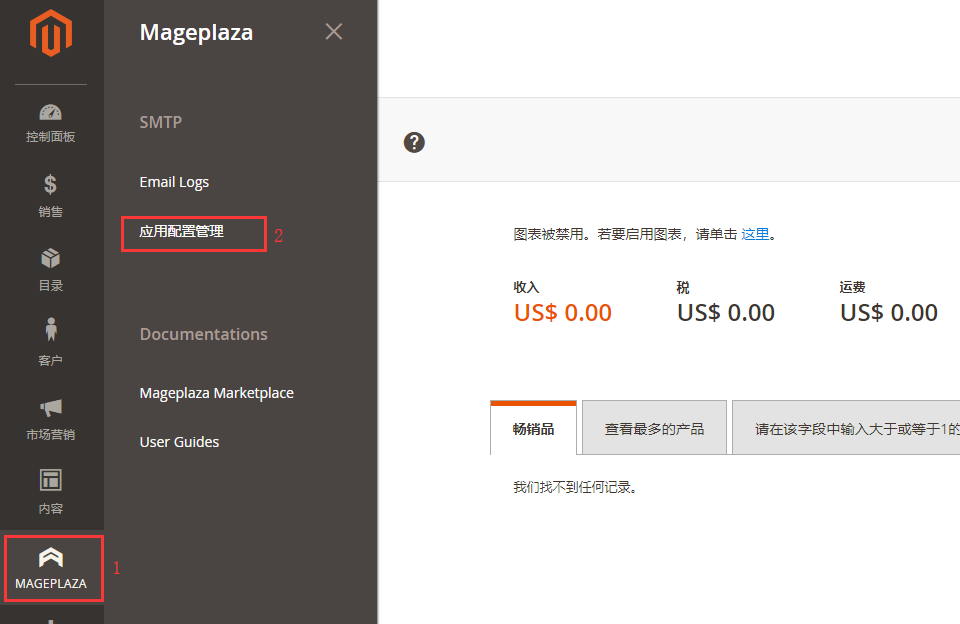Viewport: 960px width, 624px height.
Task: Select the MAGEPLAZA sidebar item
Action: click(x=52, y=568)
